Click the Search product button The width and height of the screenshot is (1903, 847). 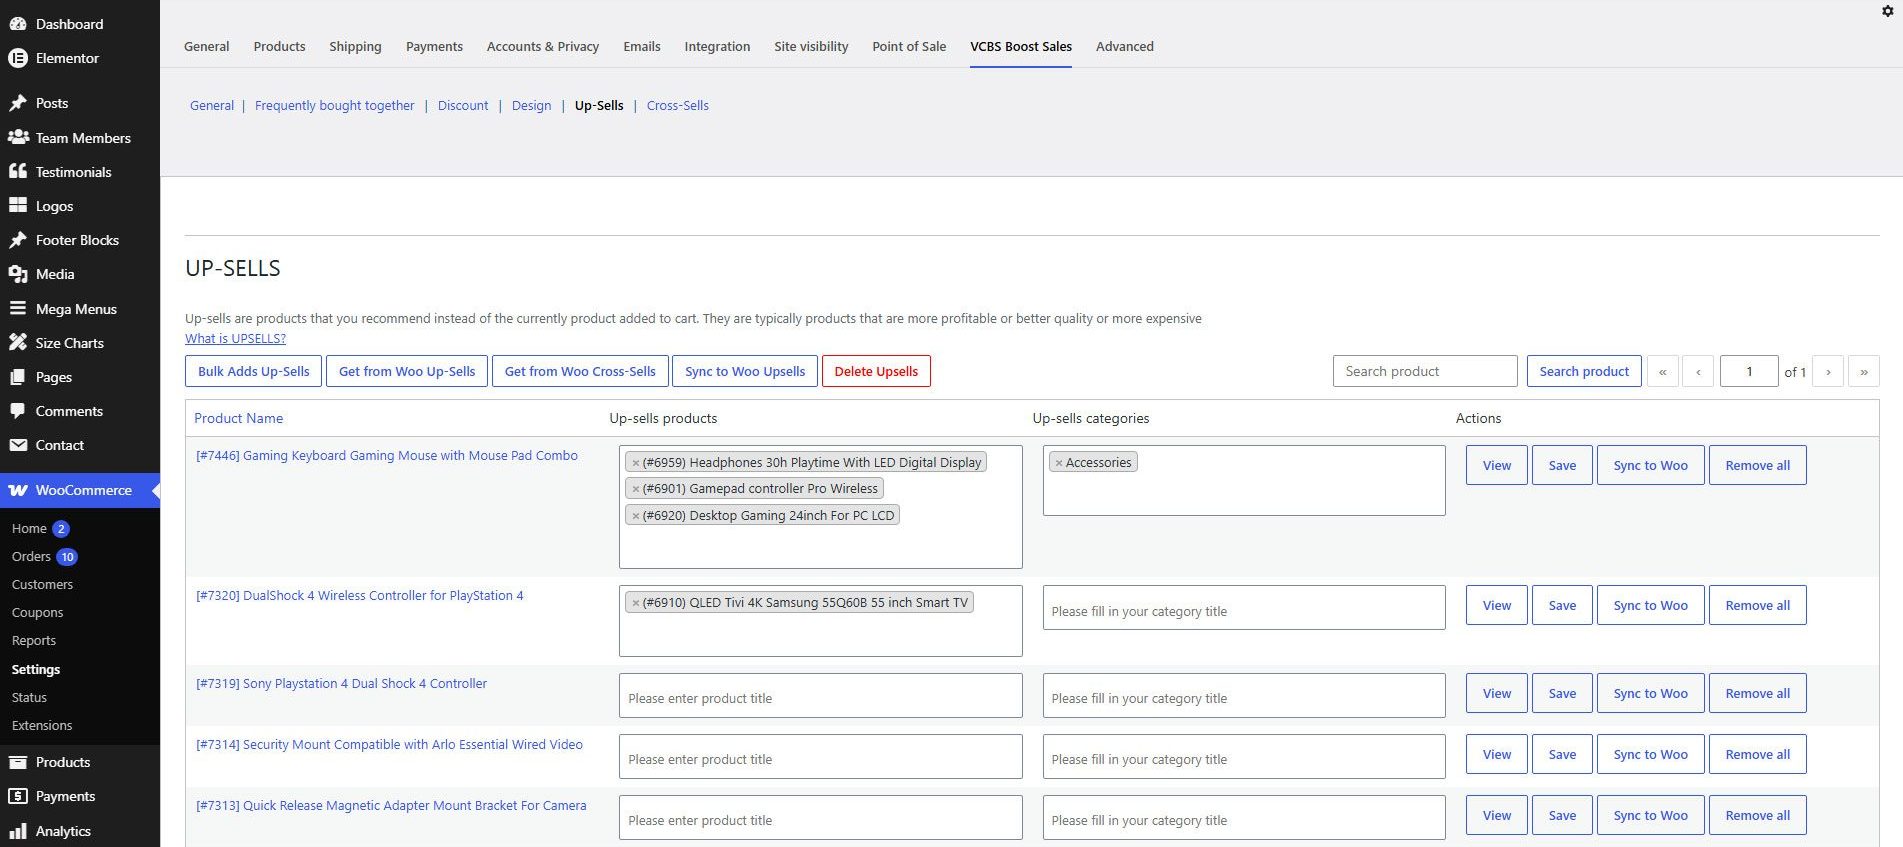(1584, 371)
